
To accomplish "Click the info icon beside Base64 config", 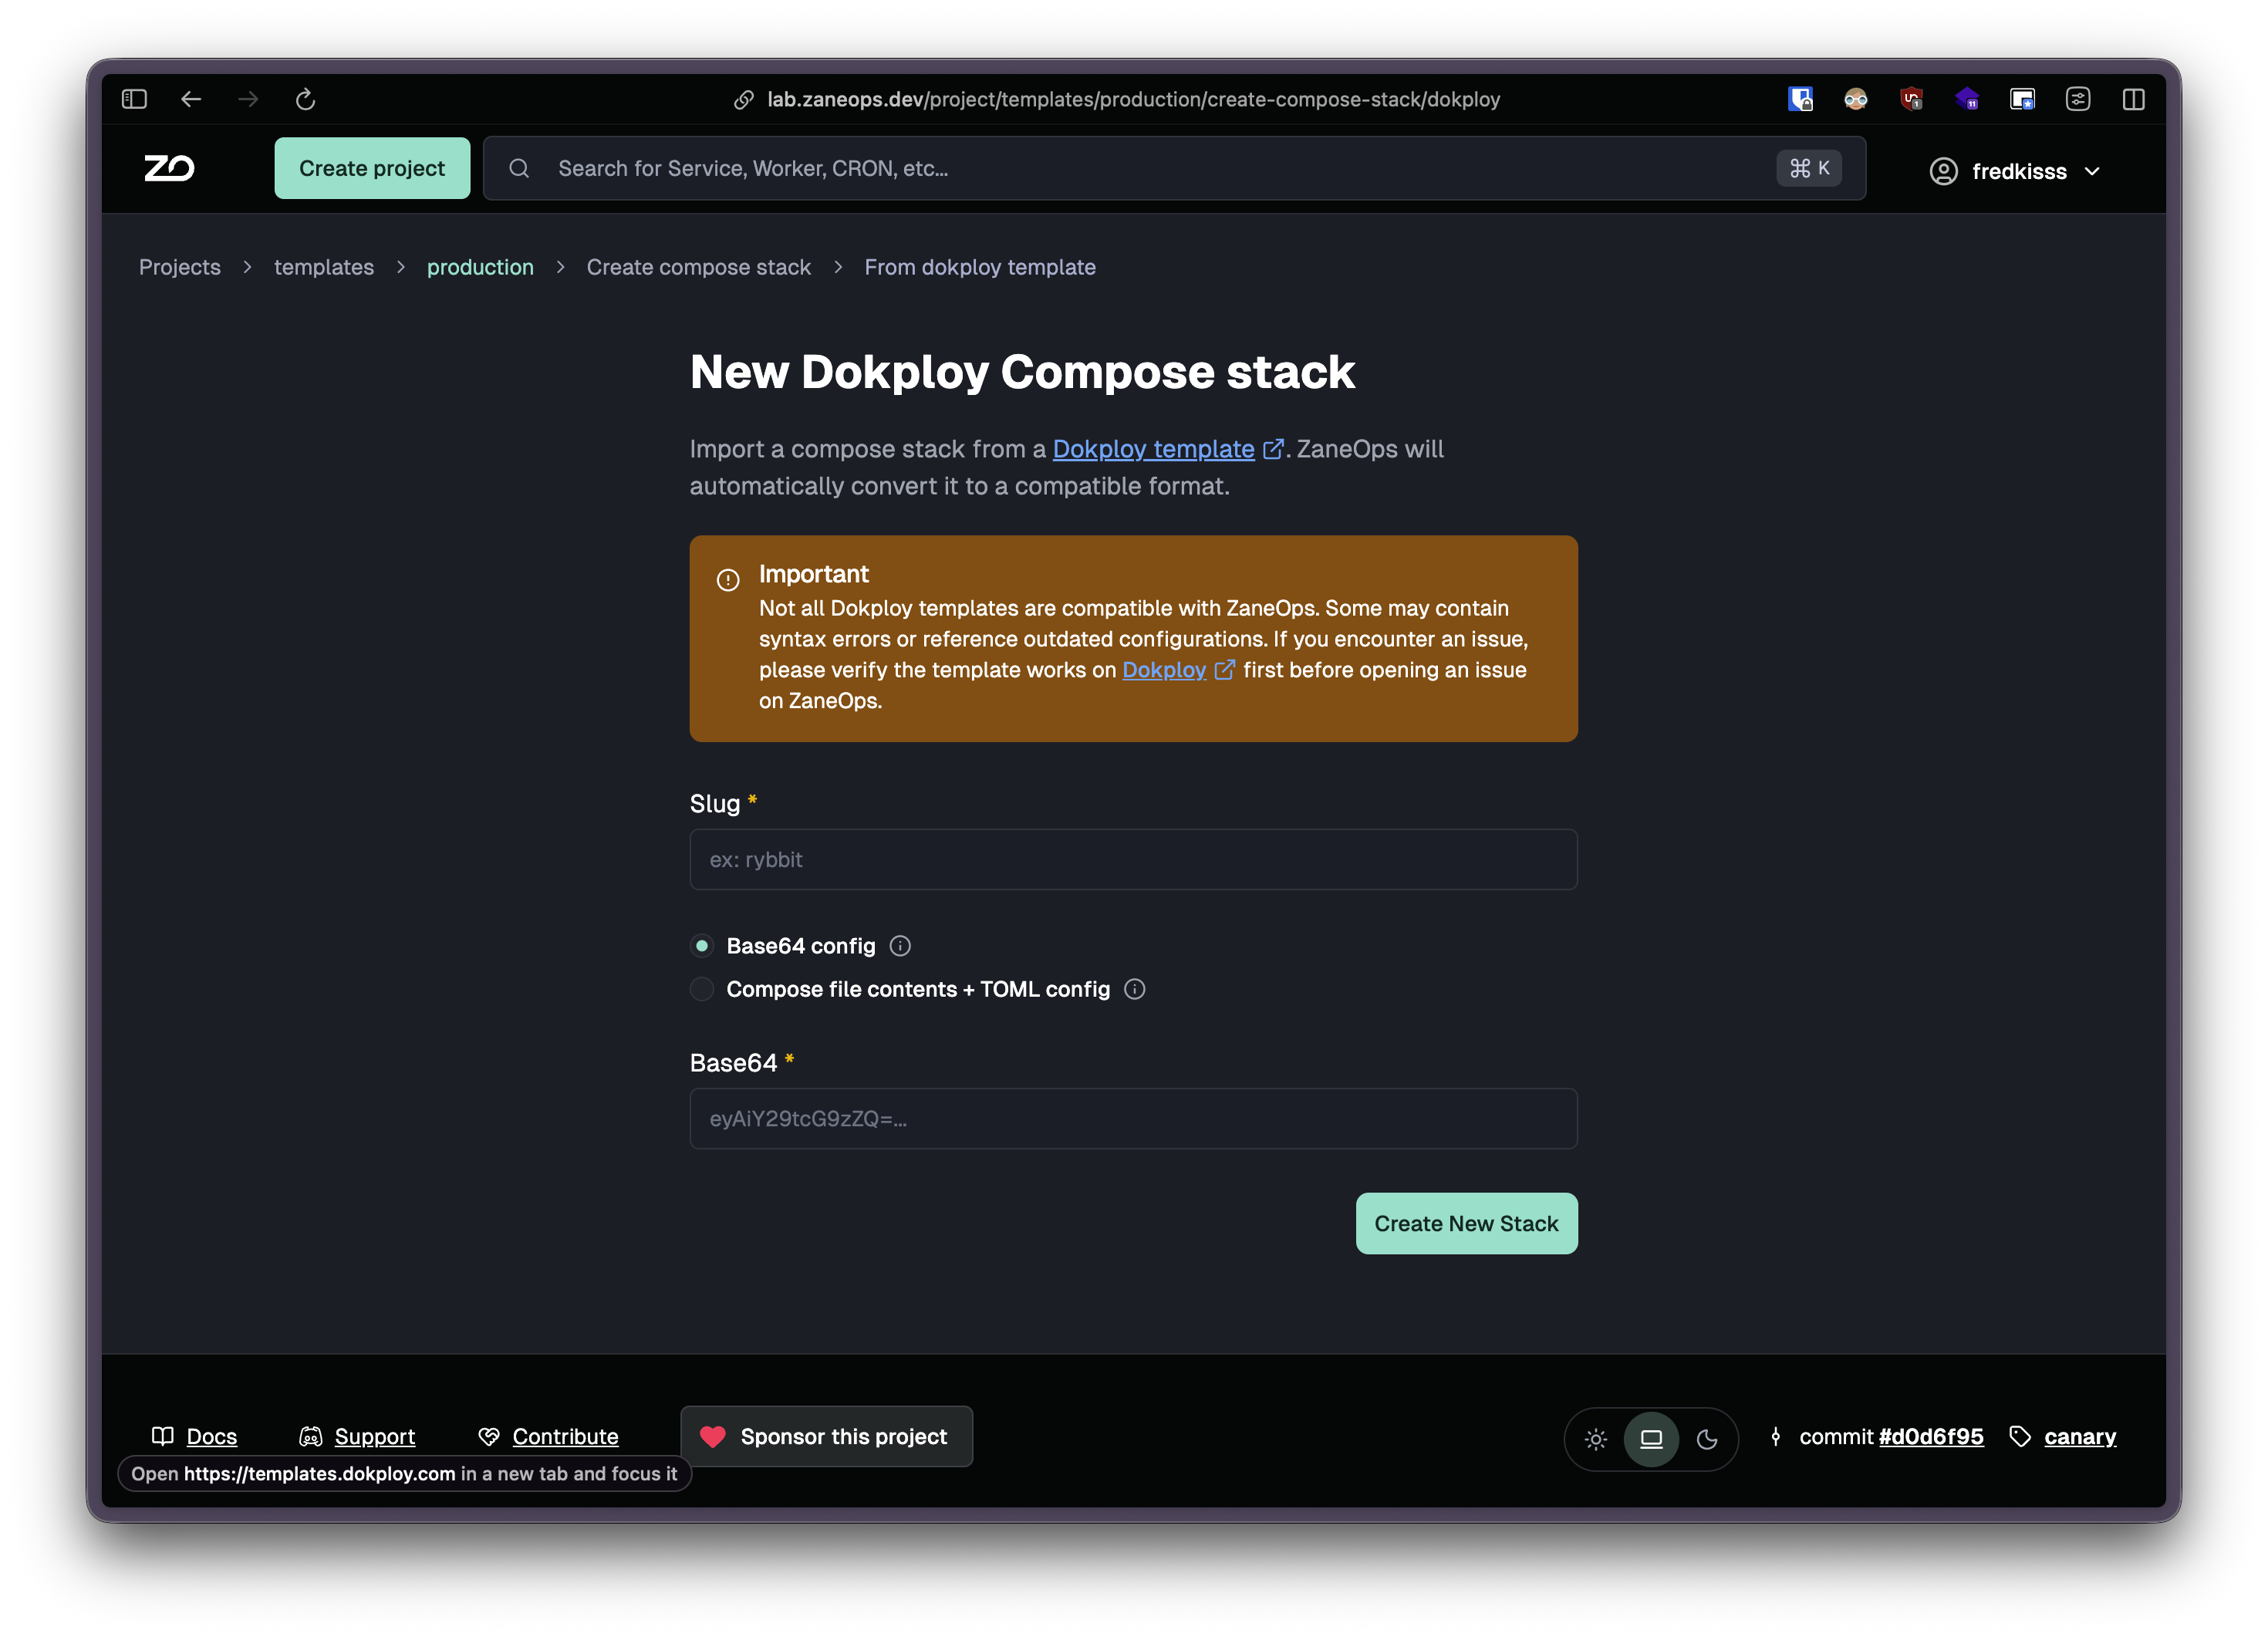I will 900,946.
